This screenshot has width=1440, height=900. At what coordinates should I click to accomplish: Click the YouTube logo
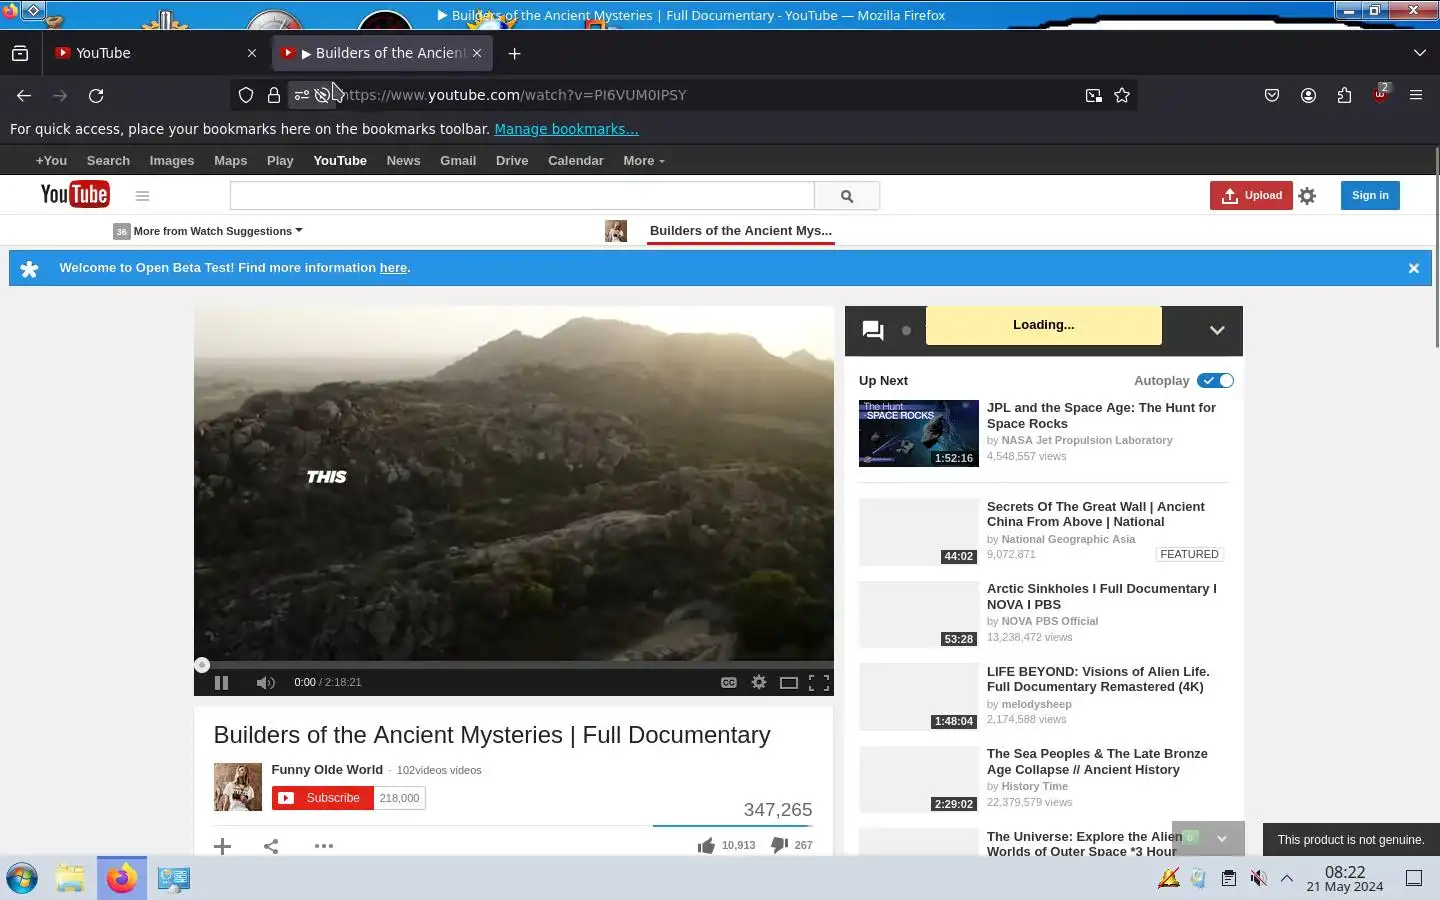[x=75, y=194]
